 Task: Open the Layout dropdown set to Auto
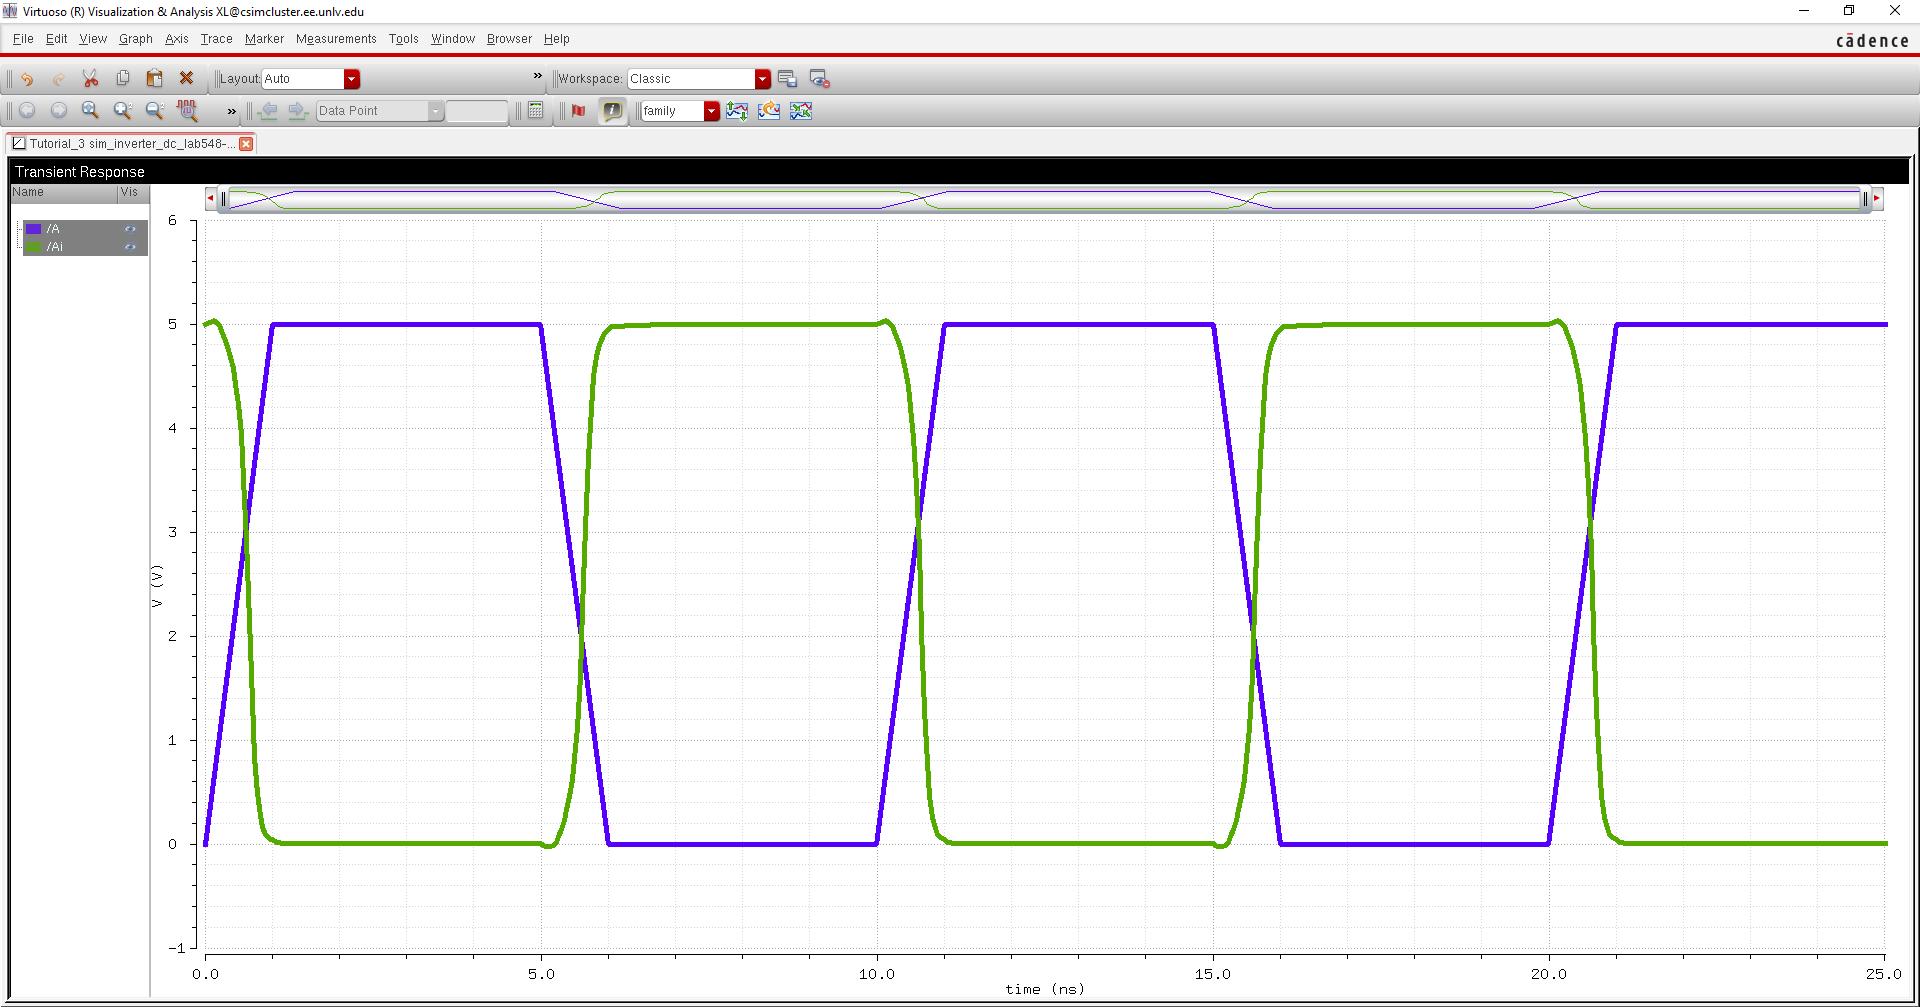pyautogui.click(x=351, y=79)
